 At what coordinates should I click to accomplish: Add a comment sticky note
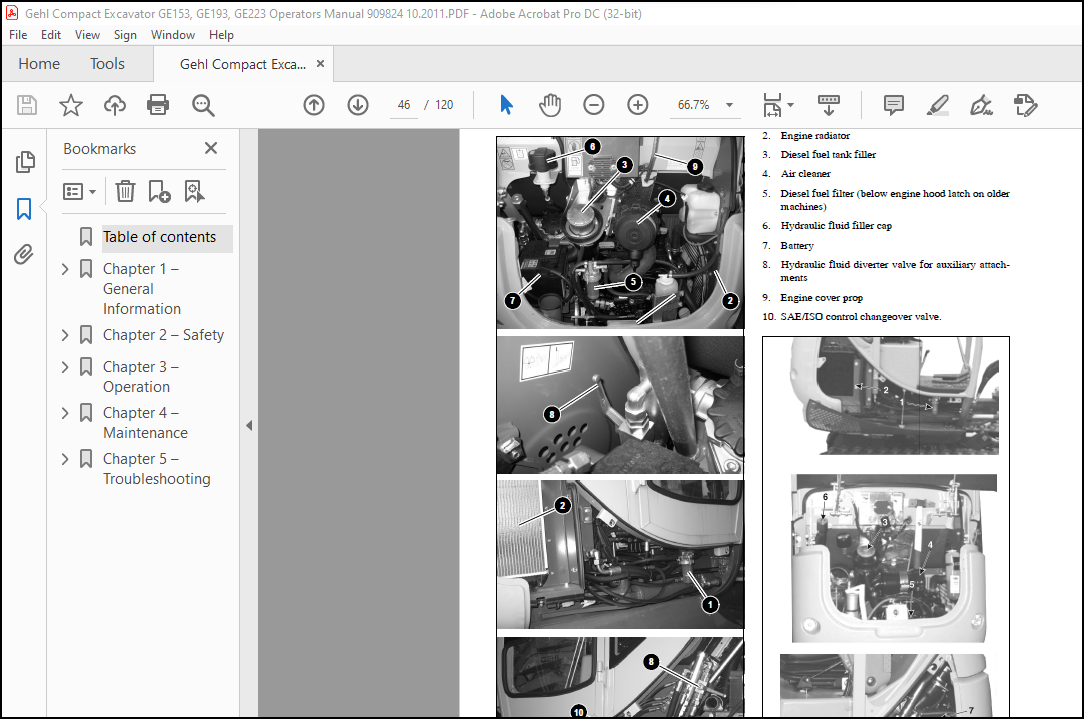pos(893,104)
